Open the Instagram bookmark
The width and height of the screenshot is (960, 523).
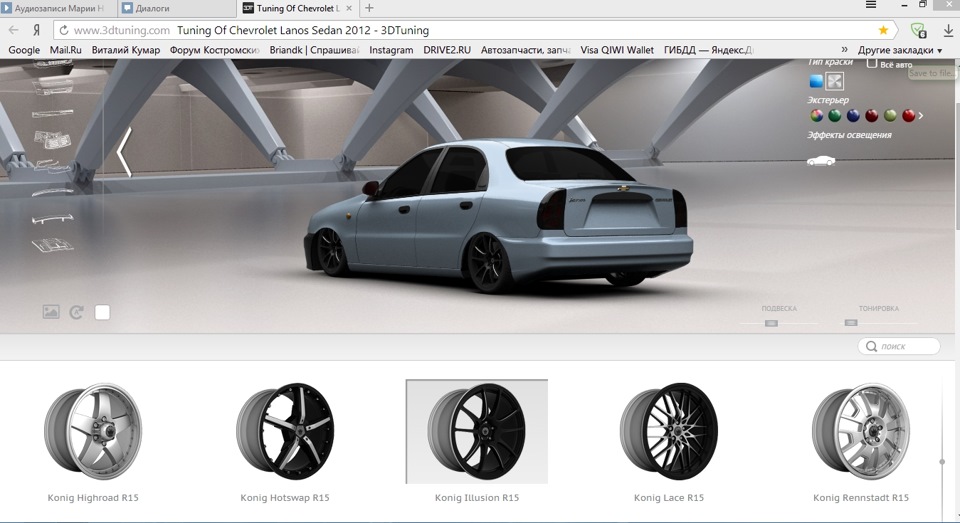pos(391,50)
